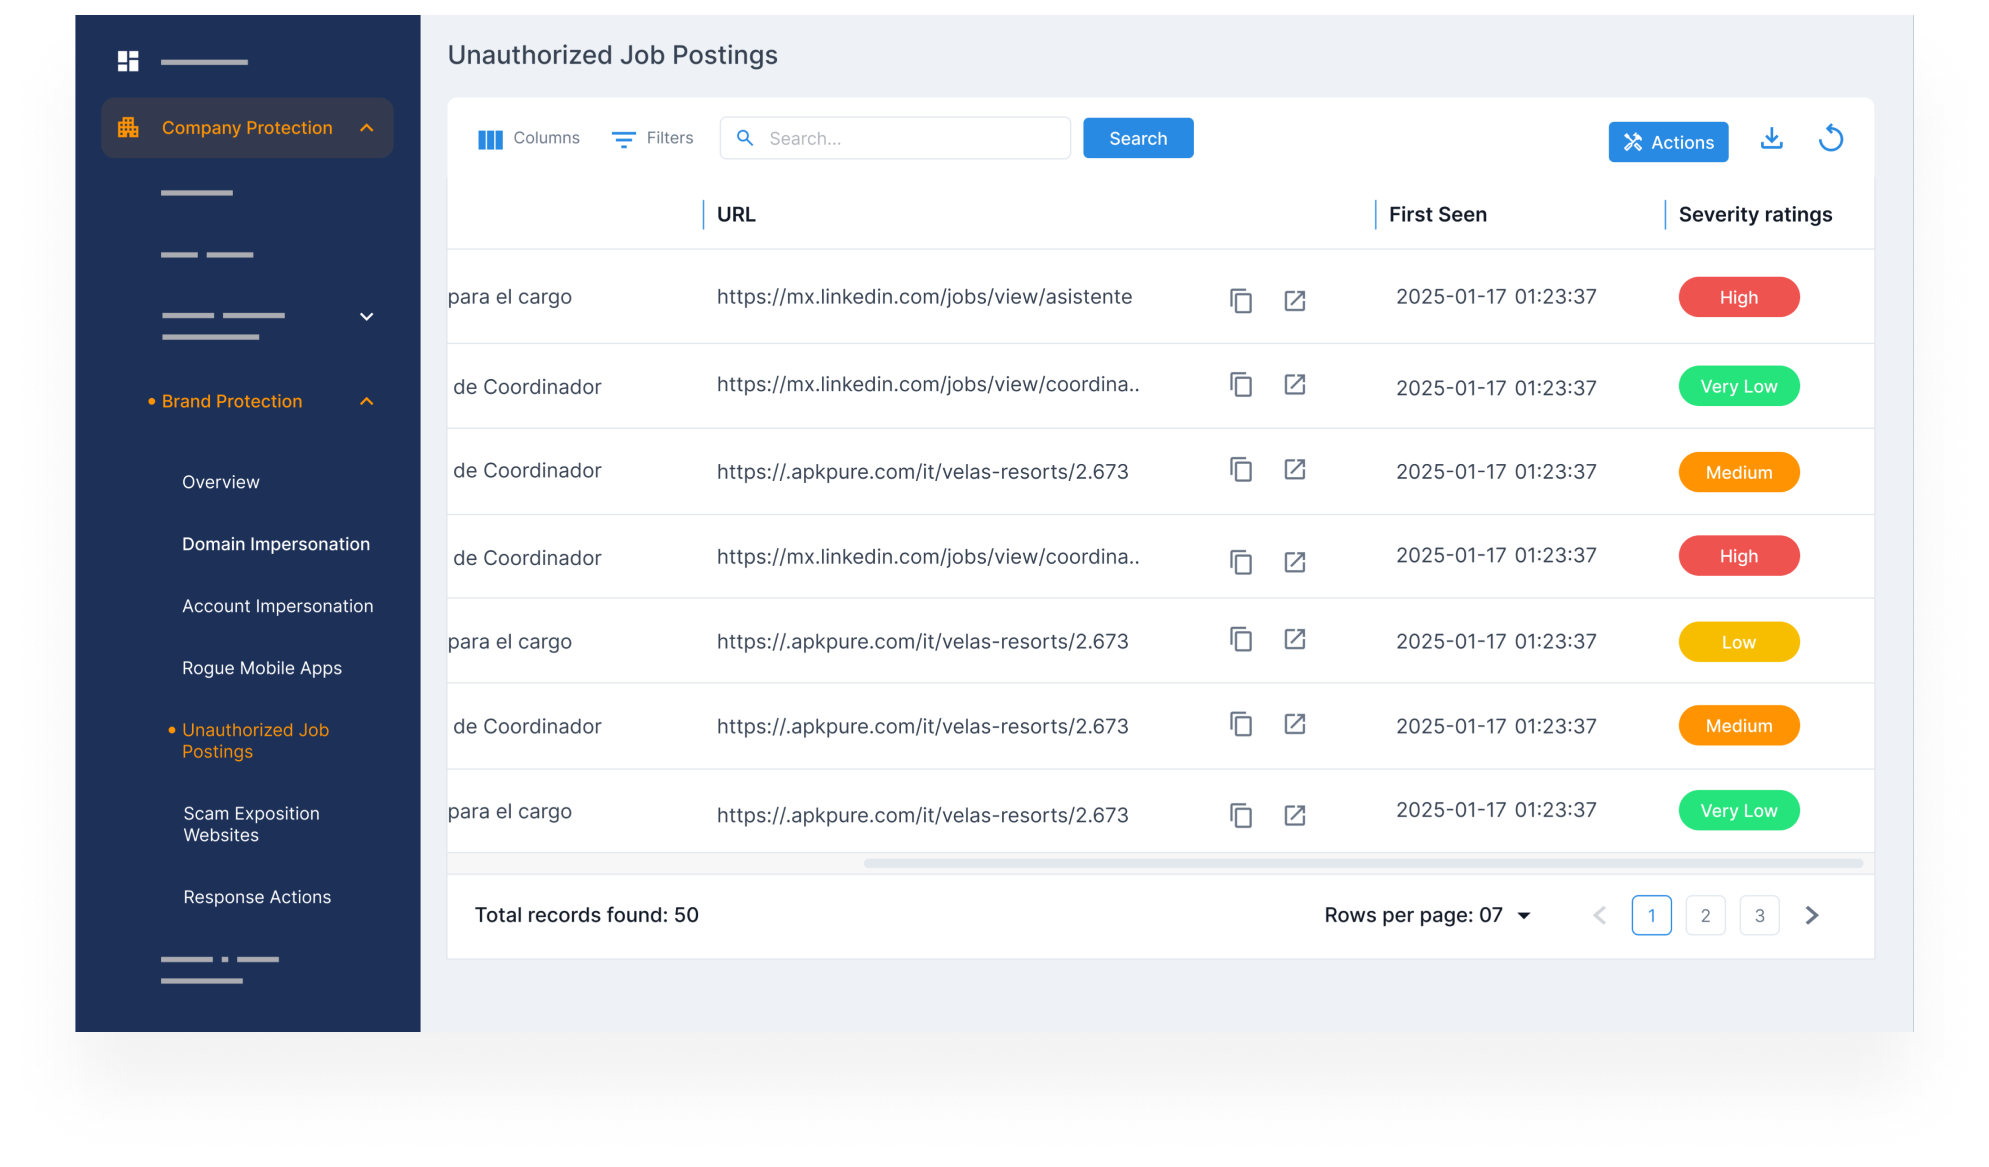This screenshot has height=1167, width=1989.
Task: Open Account Impersonation in sidebar
Action: pyautogui.click(x=277, y=606)
